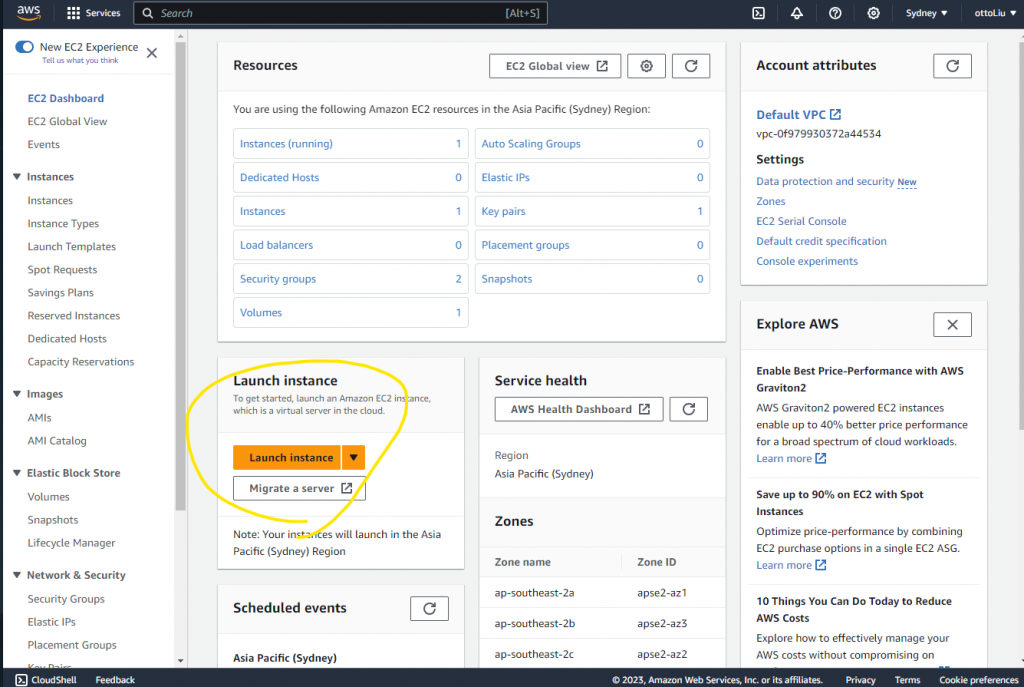Open Default credit specification link
Image resolution: width=1024 pixels, height=687 pixels.
tap(822, 242)
